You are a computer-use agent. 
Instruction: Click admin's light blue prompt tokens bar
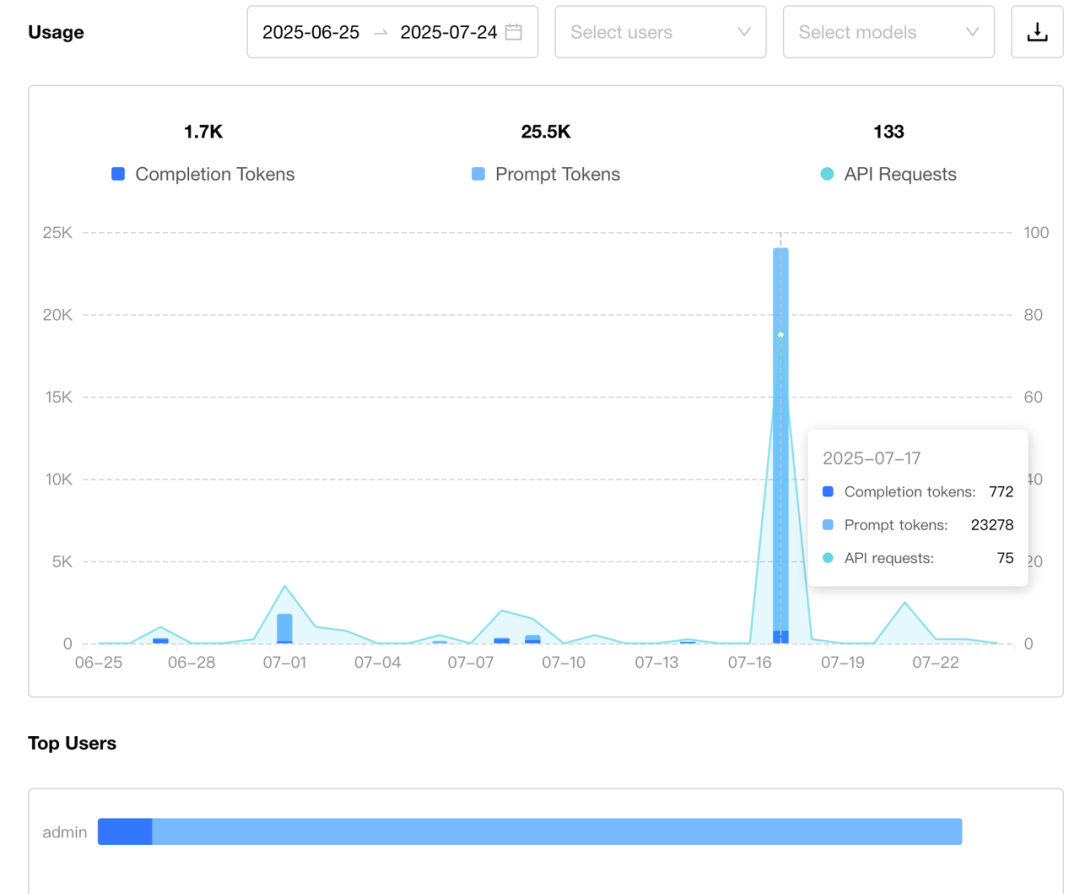point(557,831)
